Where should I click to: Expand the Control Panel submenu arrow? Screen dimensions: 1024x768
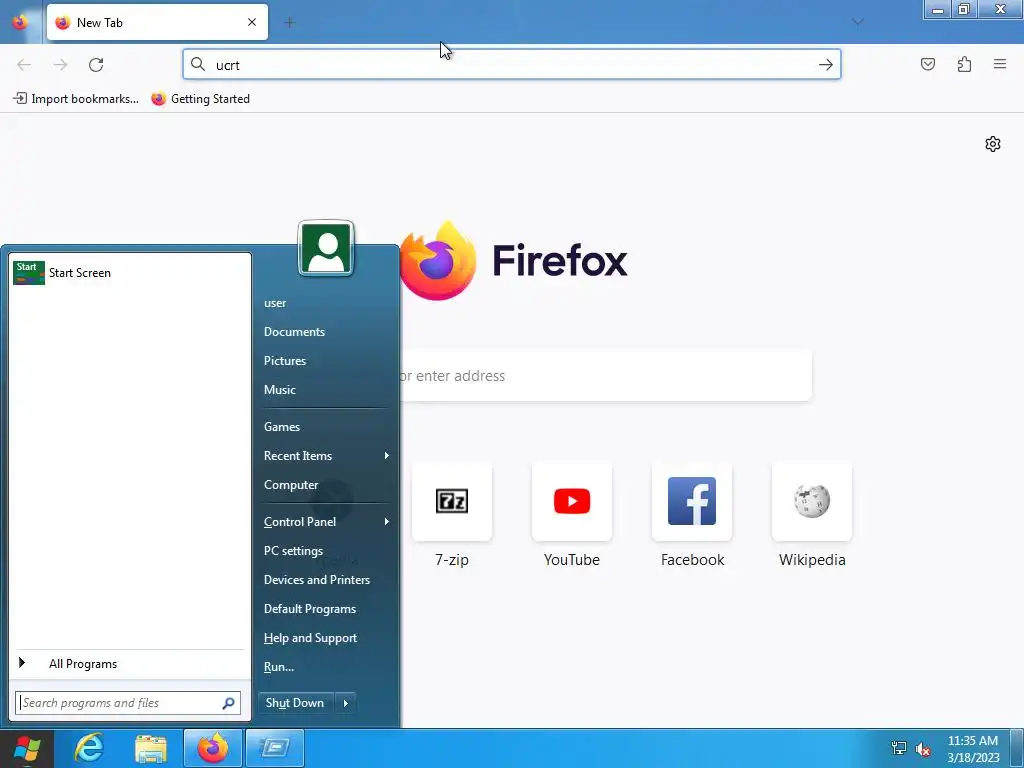pyautogui.click(x=387, y=522)
